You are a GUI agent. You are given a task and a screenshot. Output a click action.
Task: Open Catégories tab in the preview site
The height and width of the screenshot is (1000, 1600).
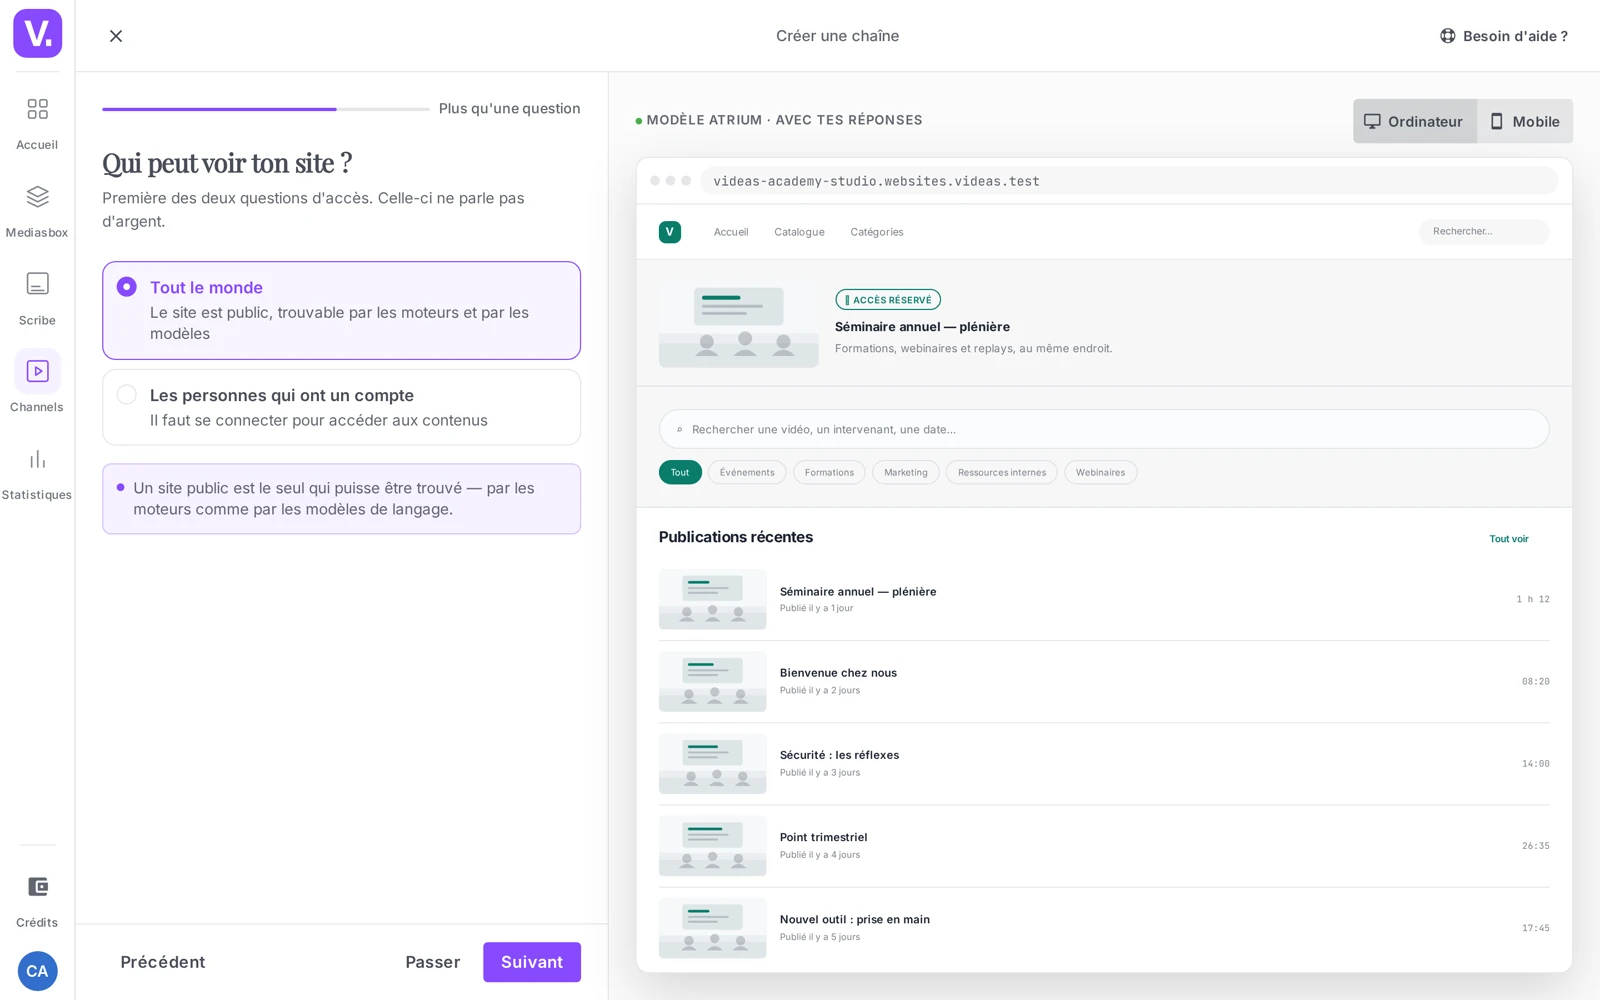coord(877,232)
